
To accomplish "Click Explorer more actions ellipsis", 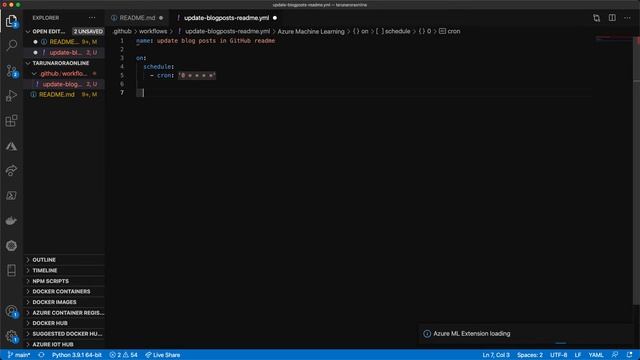I will pyautogui.click(x=92, y=18).
